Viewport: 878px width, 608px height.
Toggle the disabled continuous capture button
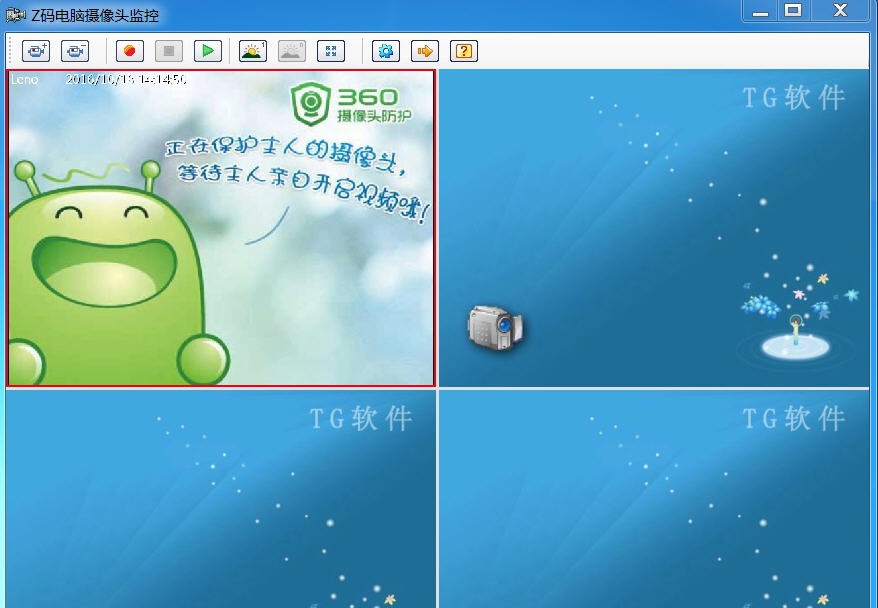[292, 51]
